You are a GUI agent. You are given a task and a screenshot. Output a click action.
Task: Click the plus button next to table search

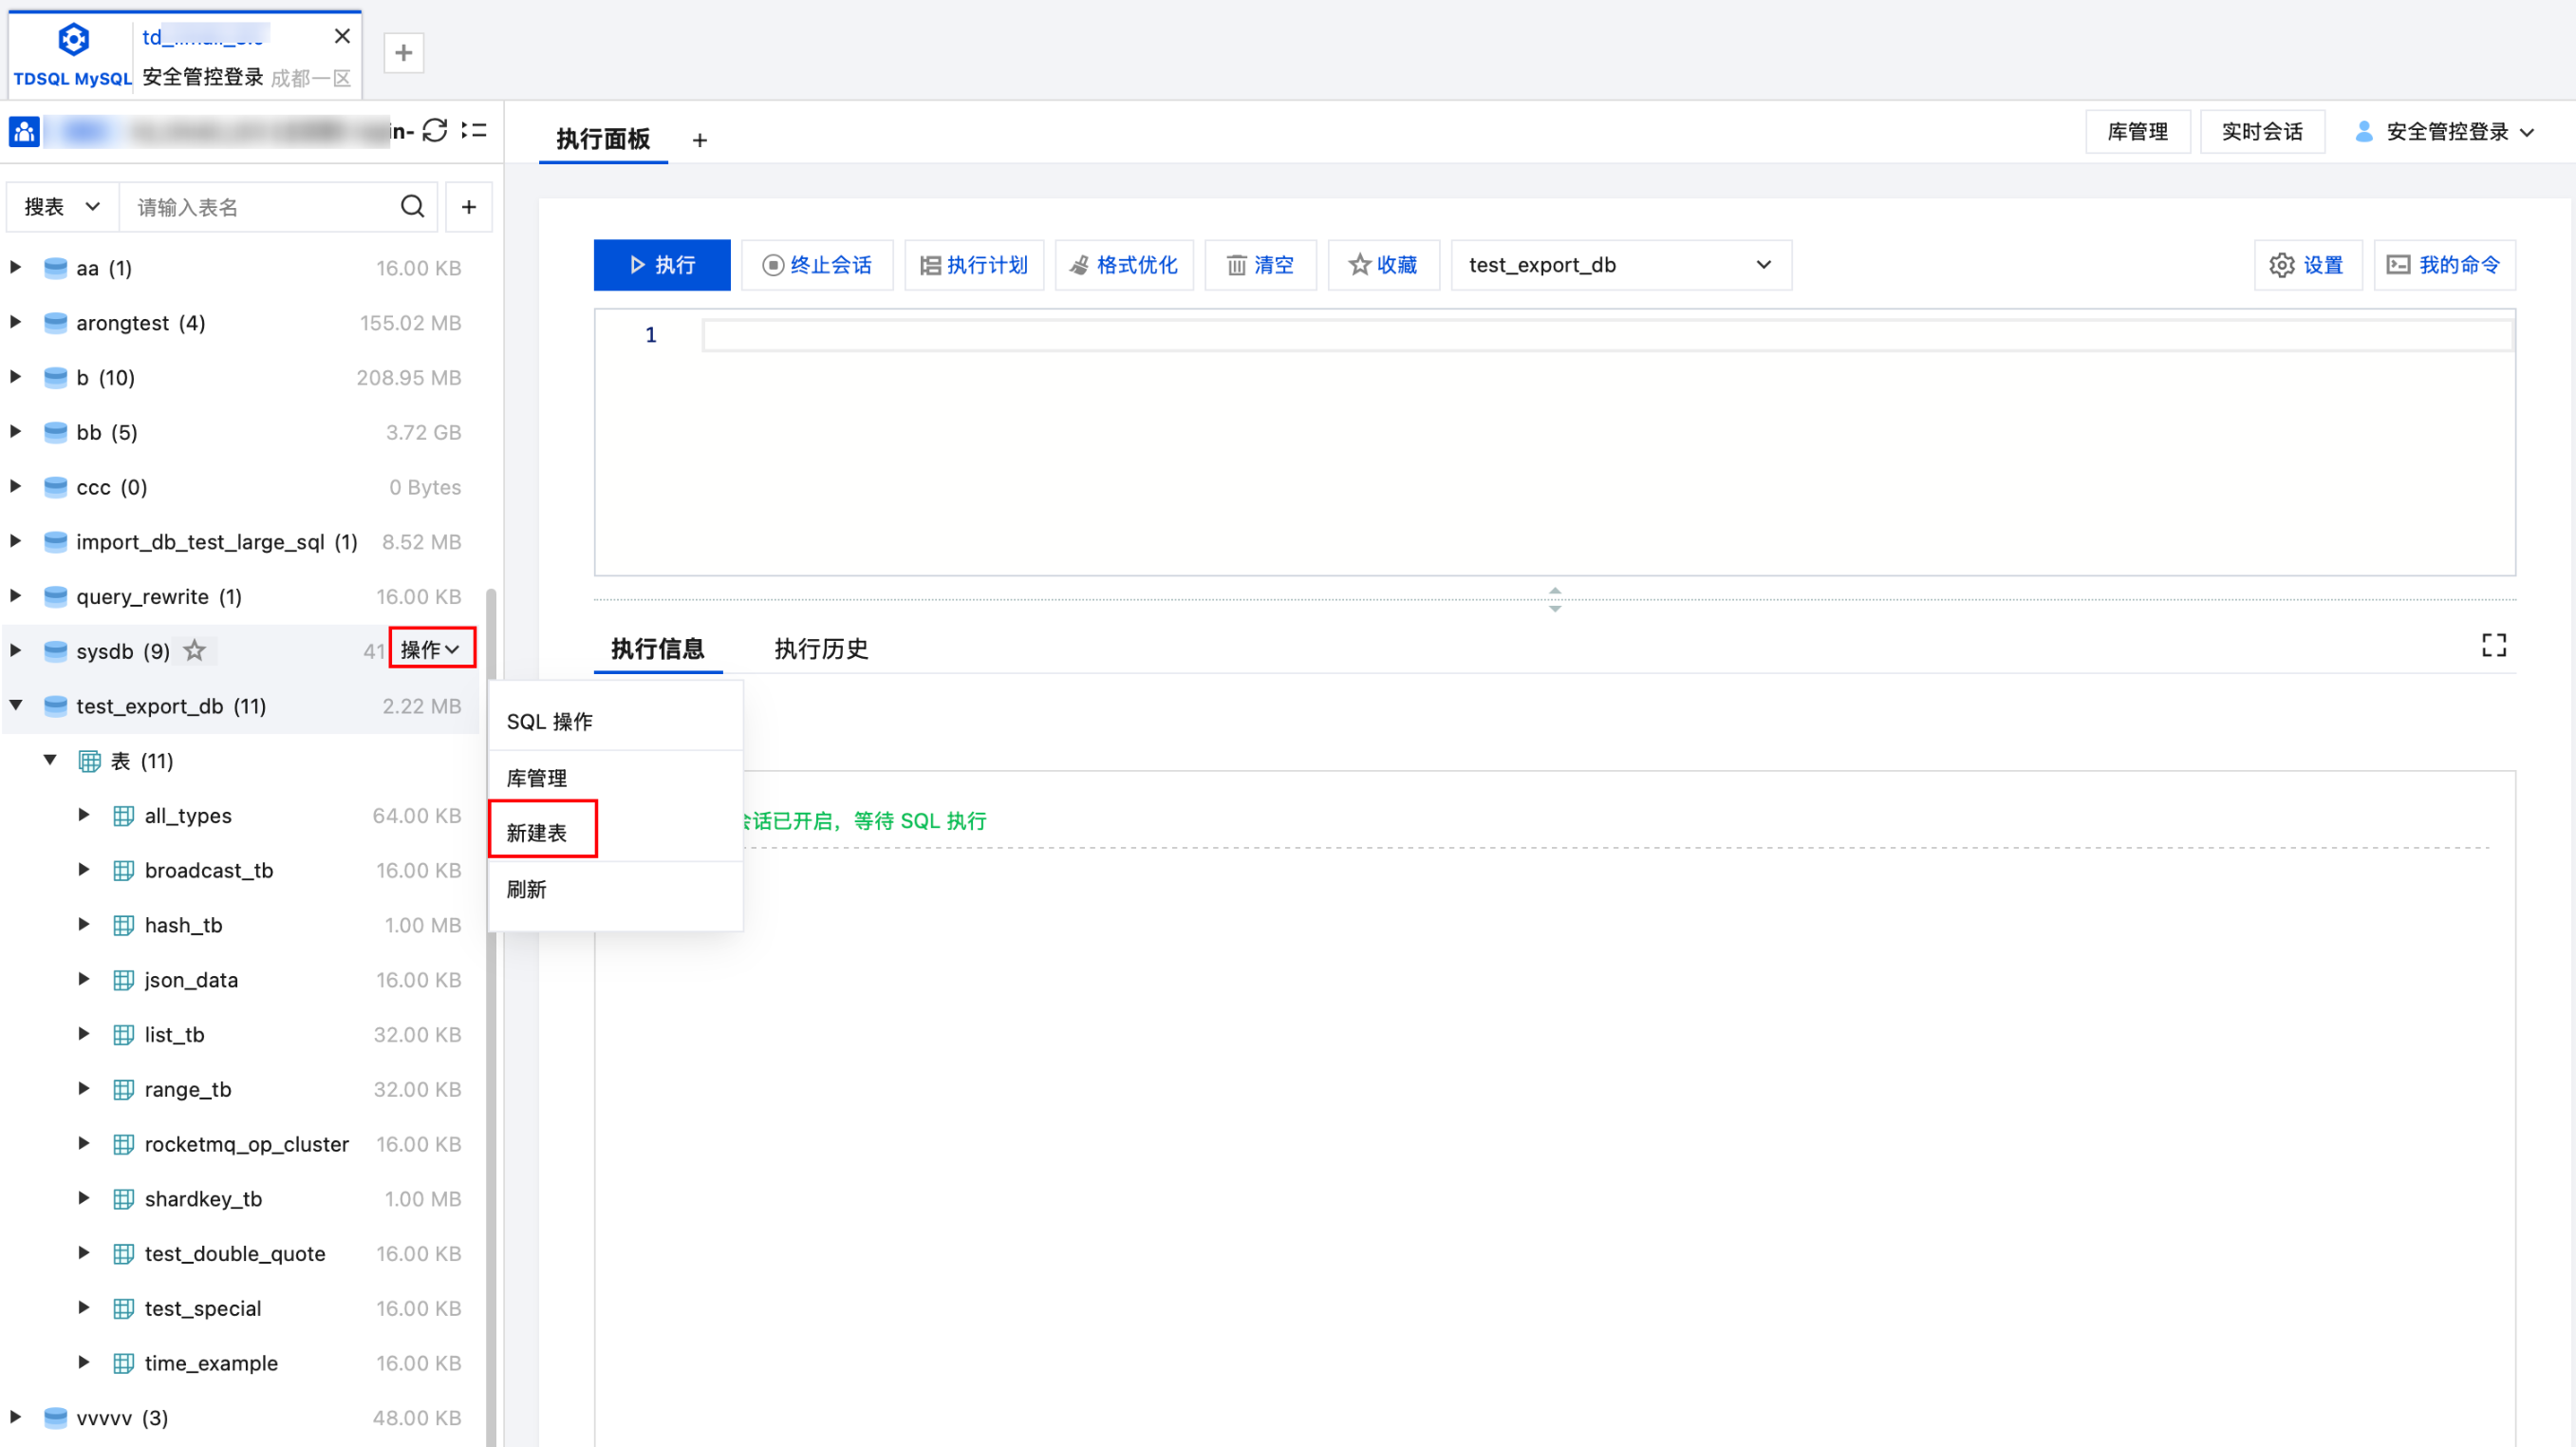(468, 207)
